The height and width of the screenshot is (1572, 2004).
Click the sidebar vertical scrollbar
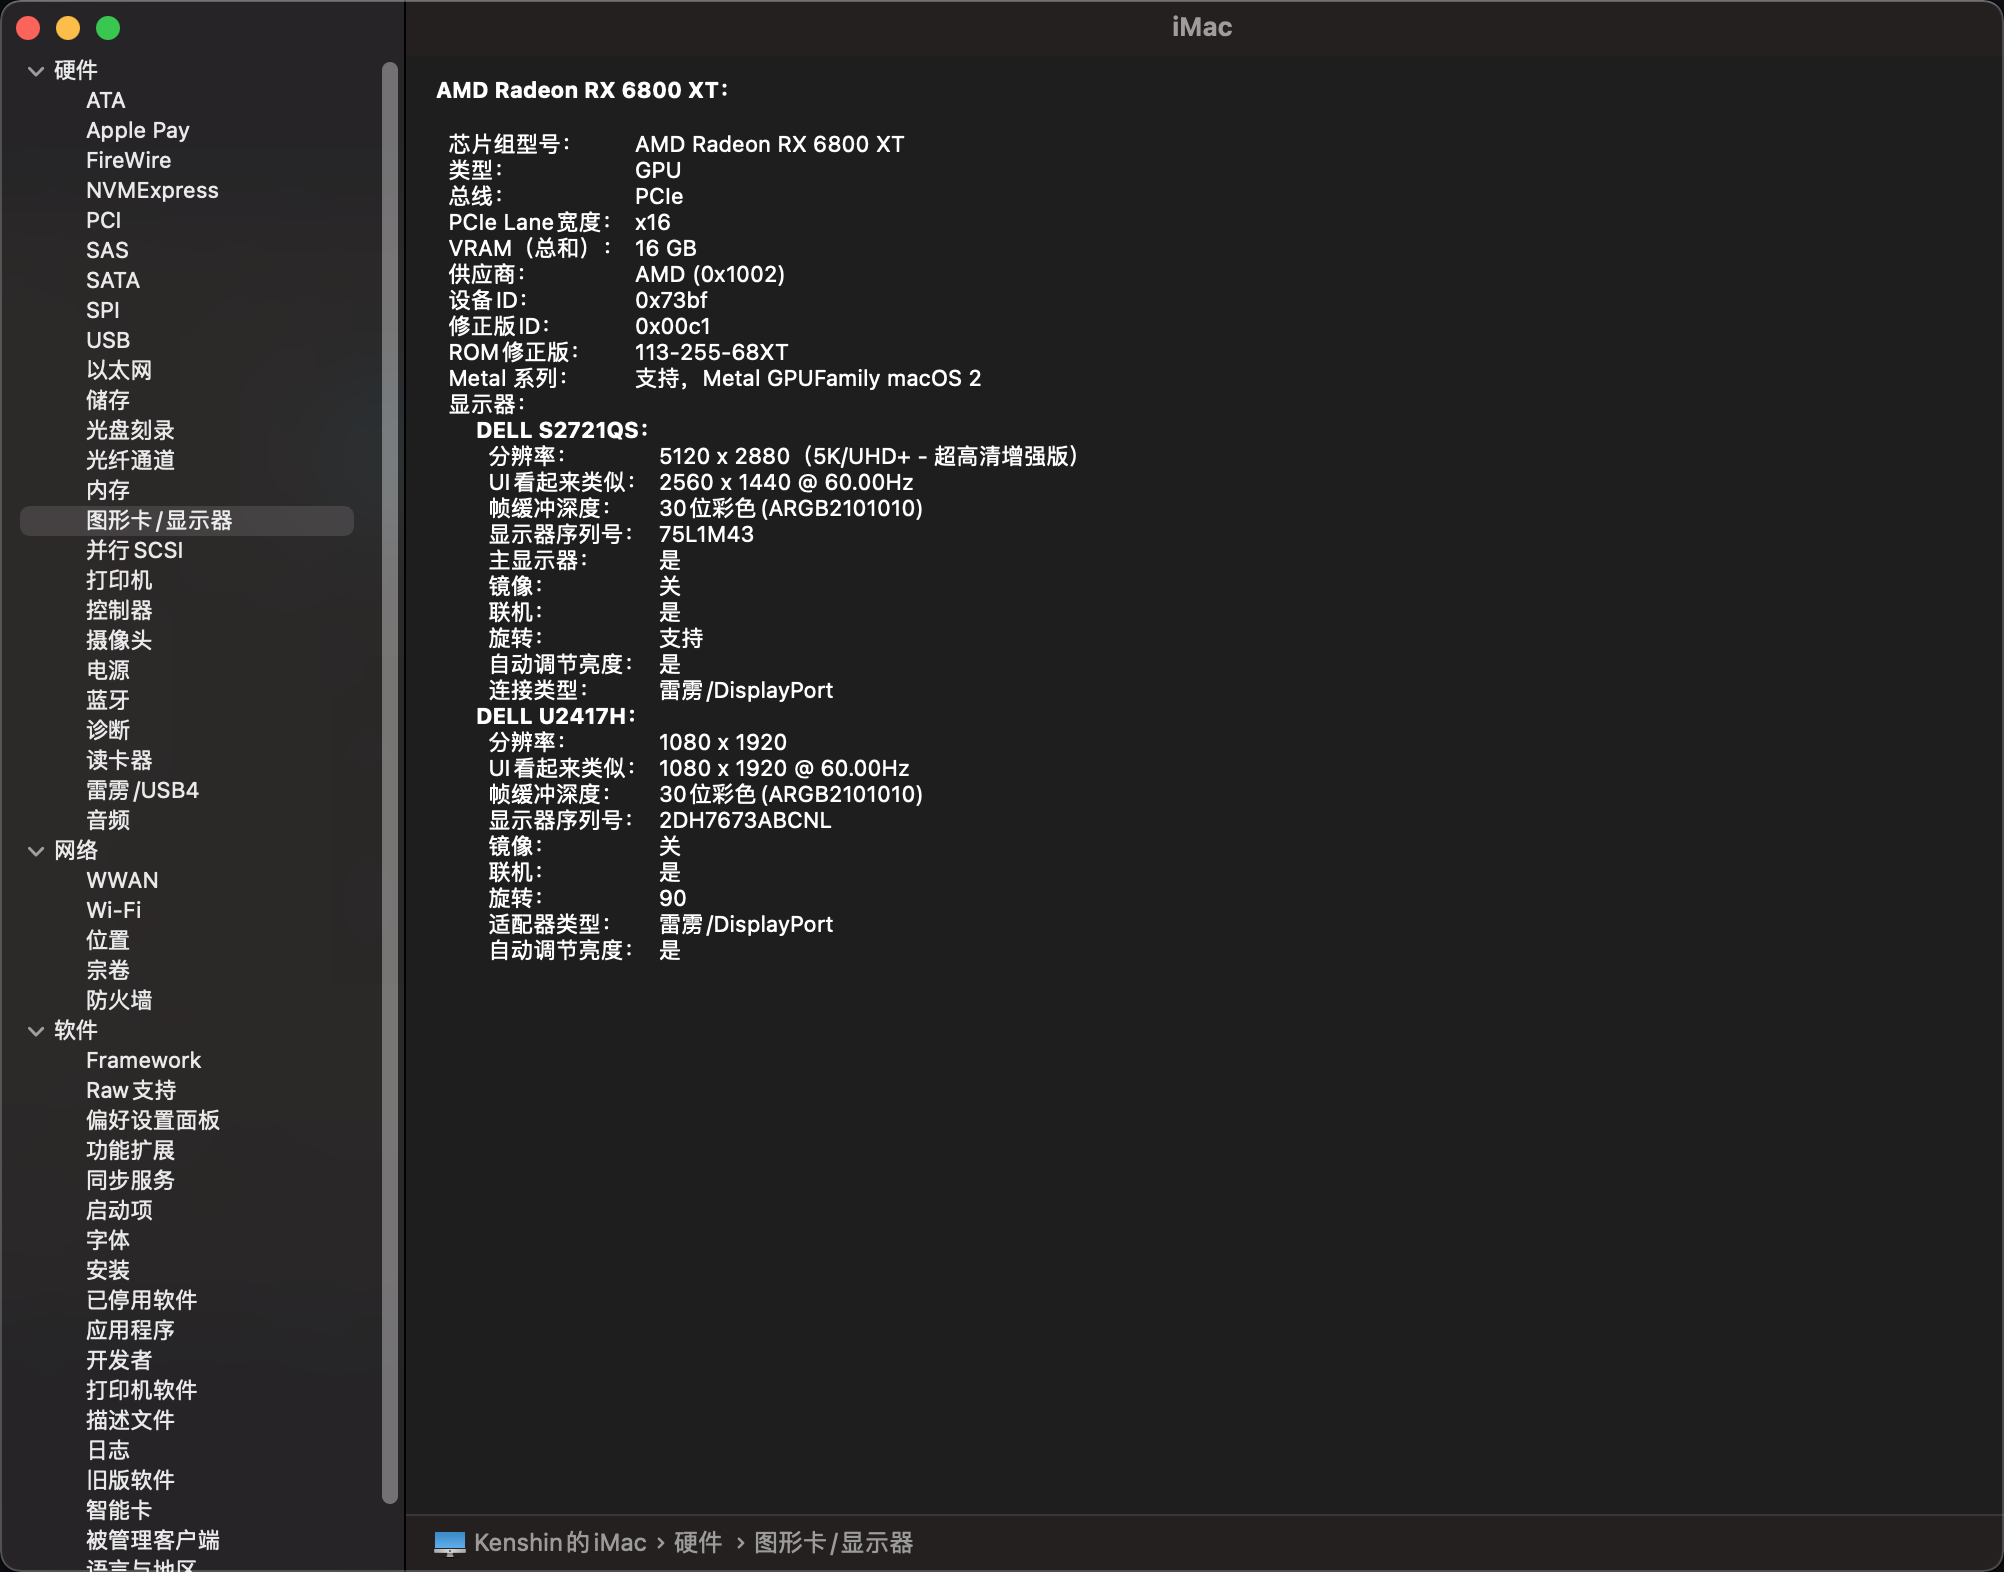390,780
